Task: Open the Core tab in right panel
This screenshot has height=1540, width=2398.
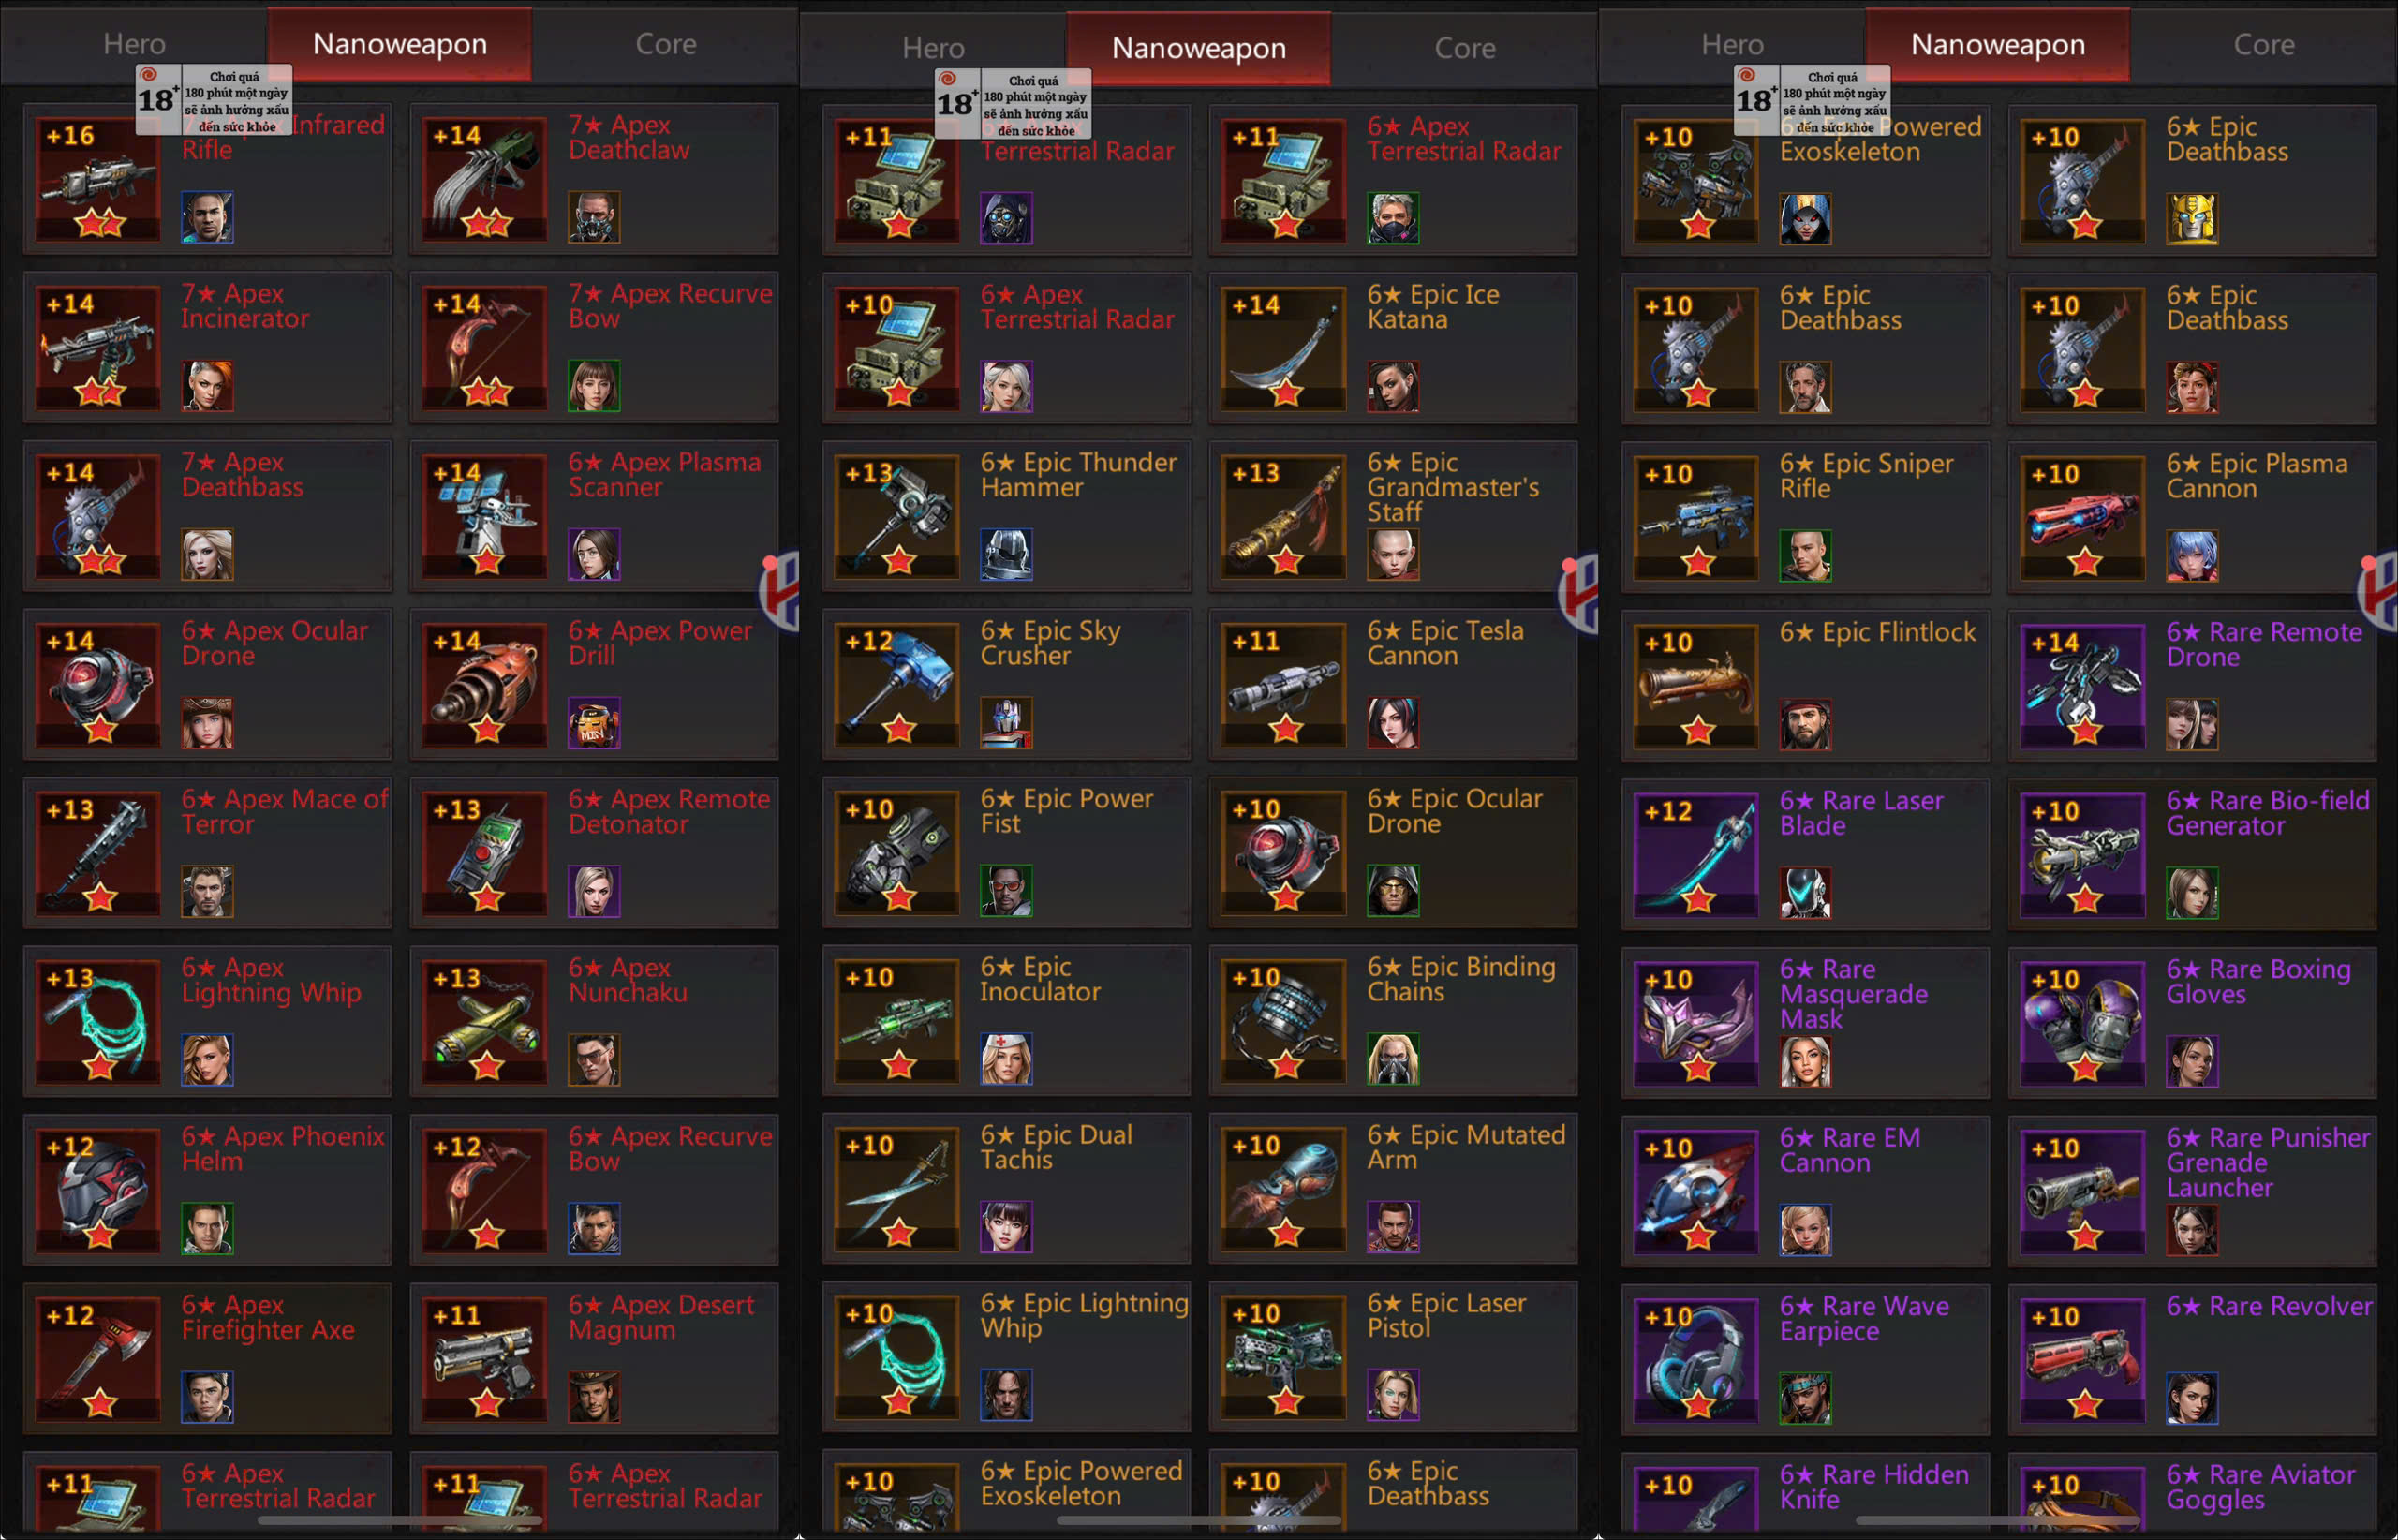Action: click(x=2264, y=45)
